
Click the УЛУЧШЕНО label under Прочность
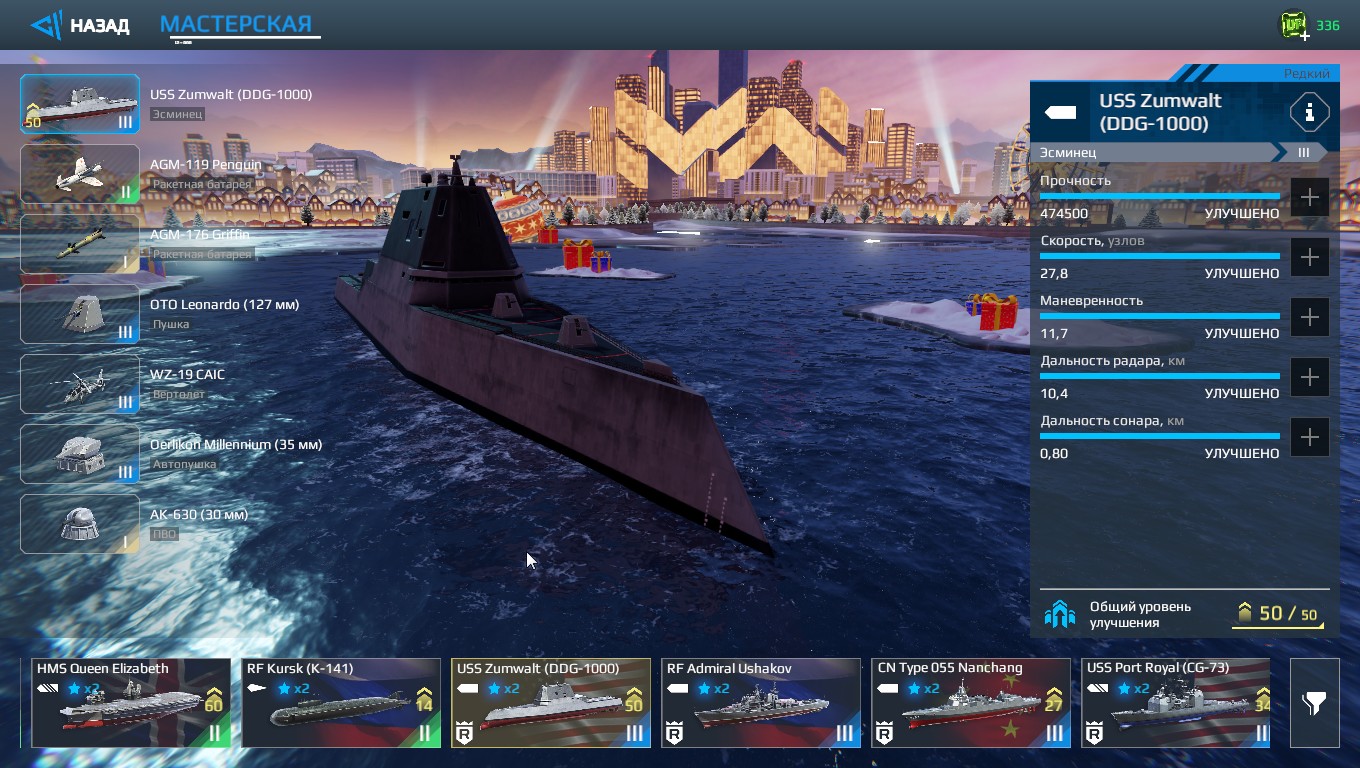pos(1242,214)
